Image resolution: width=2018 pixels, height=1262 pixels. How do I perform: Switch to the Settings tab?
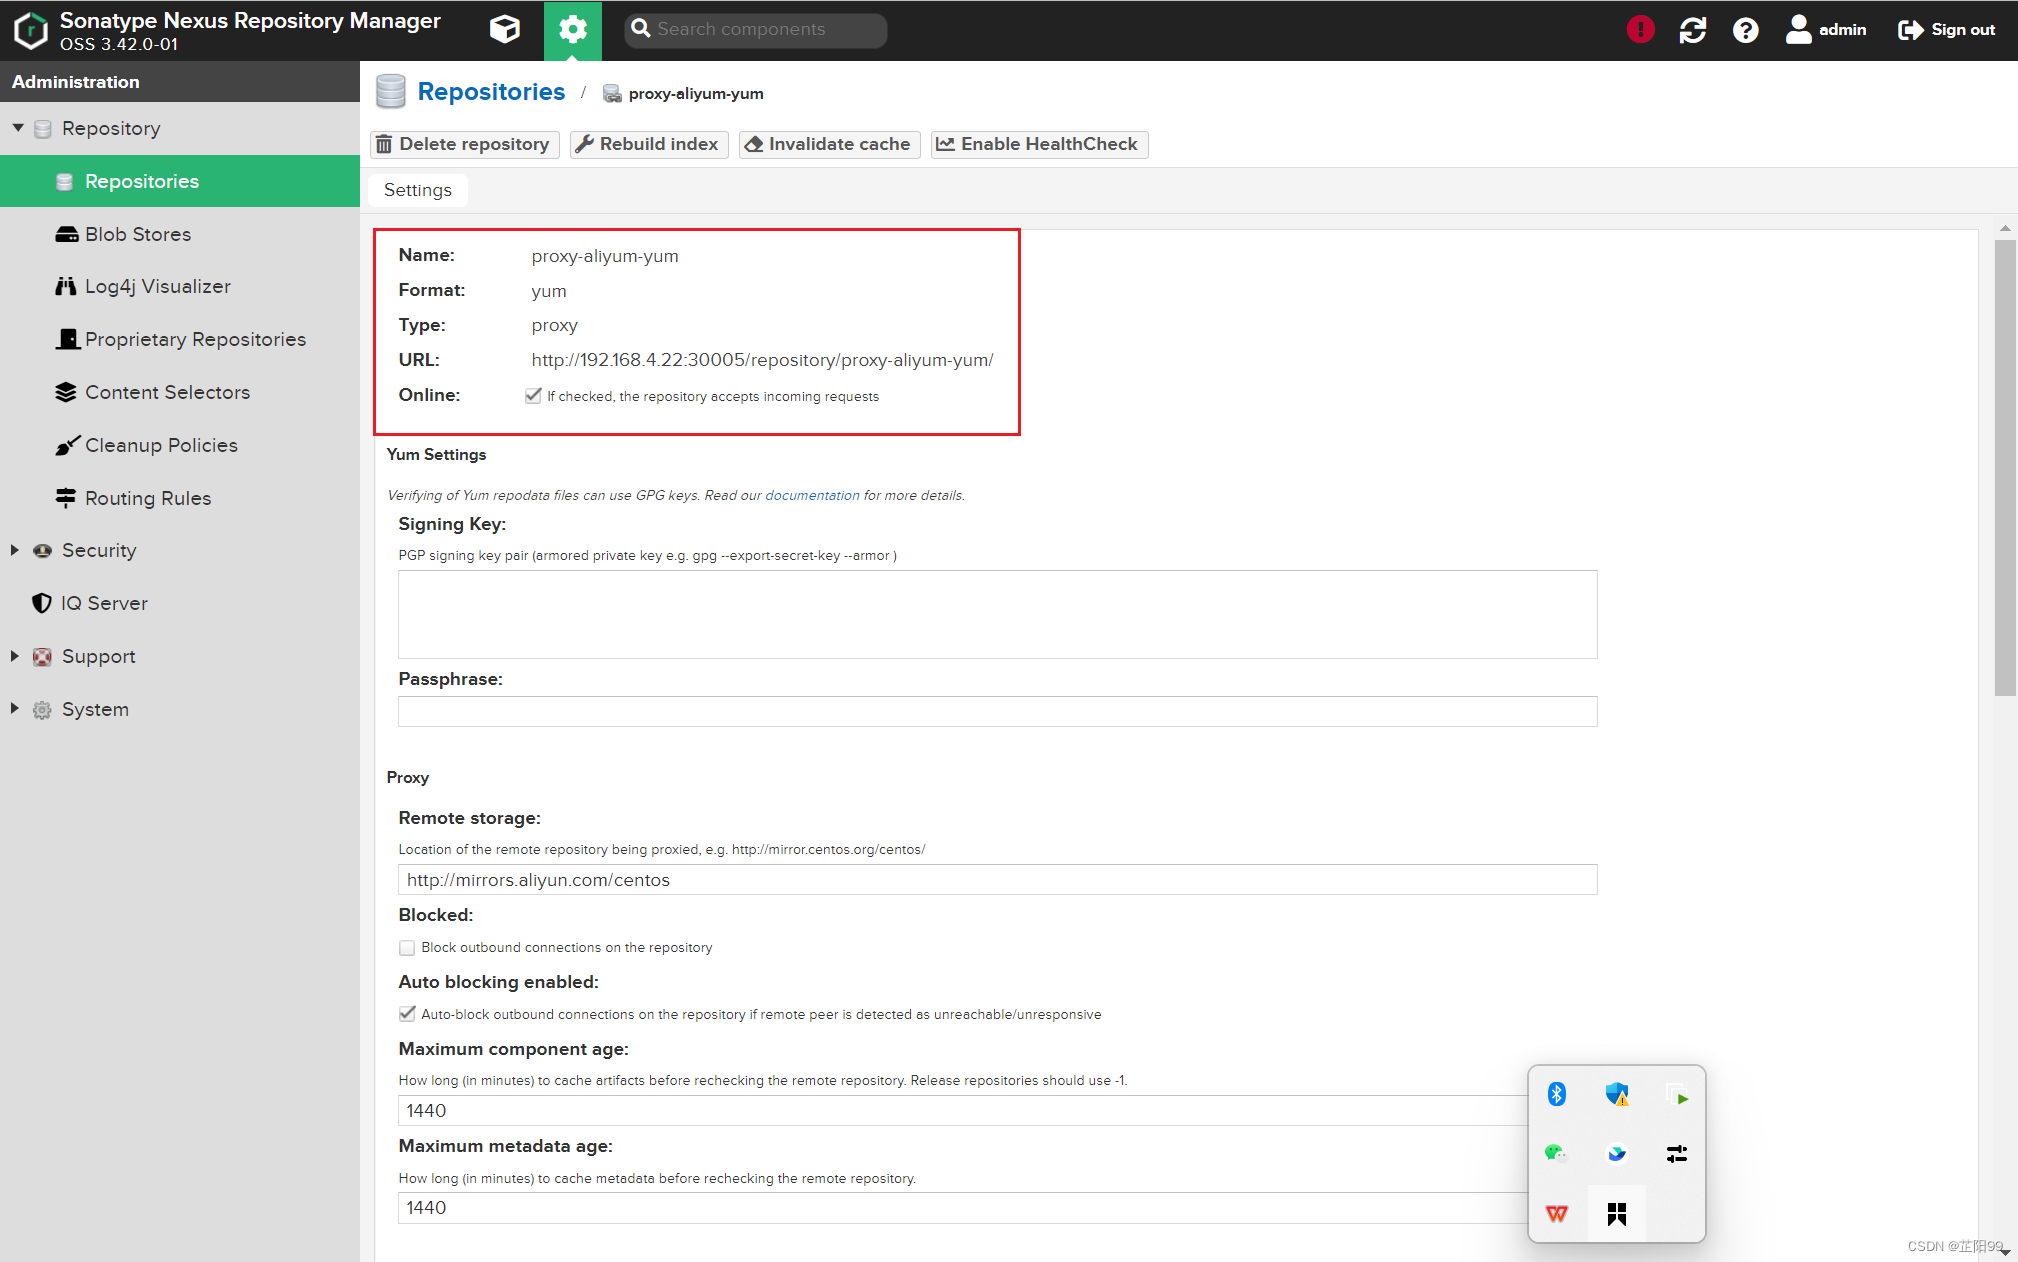pyautogui.click(x=417, y=190)
